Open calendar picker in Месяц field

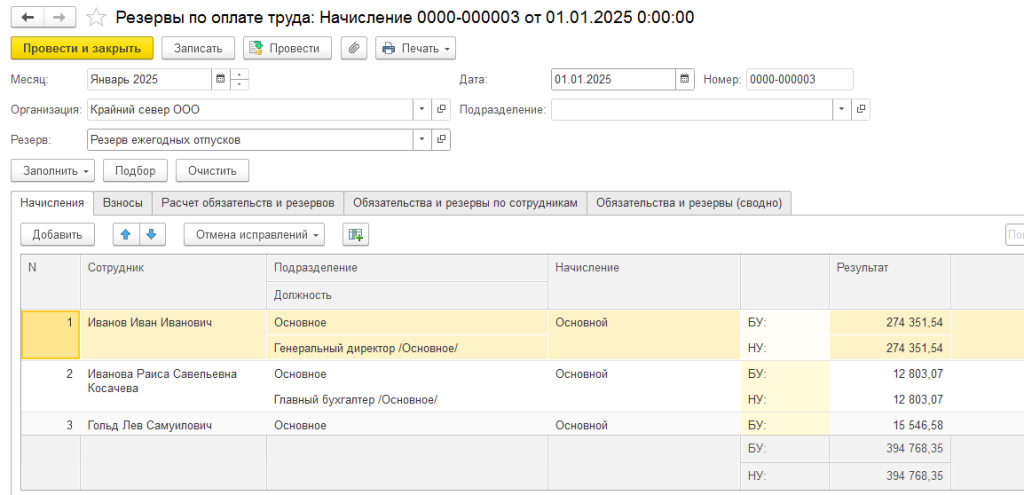[221, 79]
